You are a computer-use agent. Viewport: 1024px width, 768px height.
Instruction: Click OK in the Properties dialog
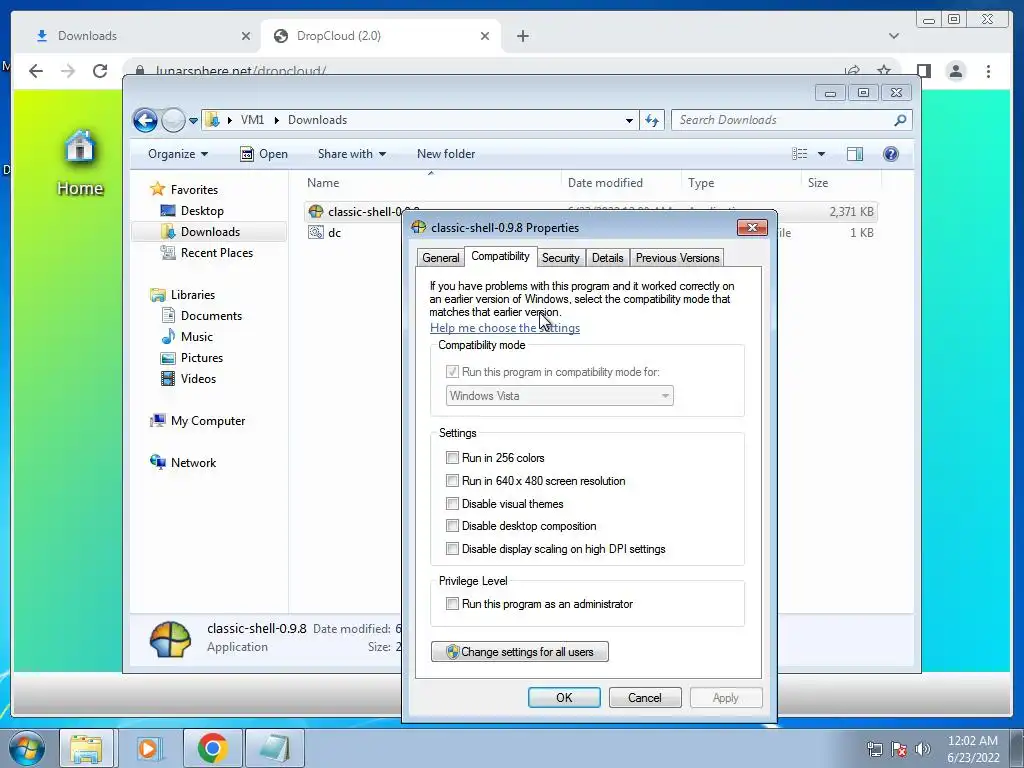pos(564,697)
